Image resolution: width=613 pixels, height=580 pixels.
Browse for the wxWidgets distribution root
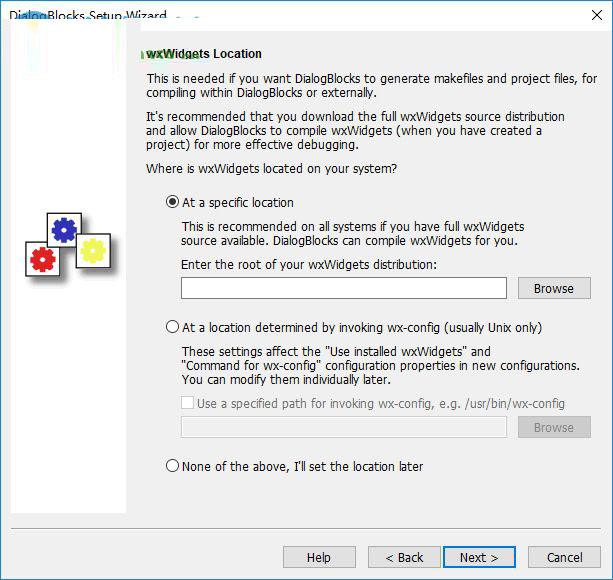click(x=554, y=288)
